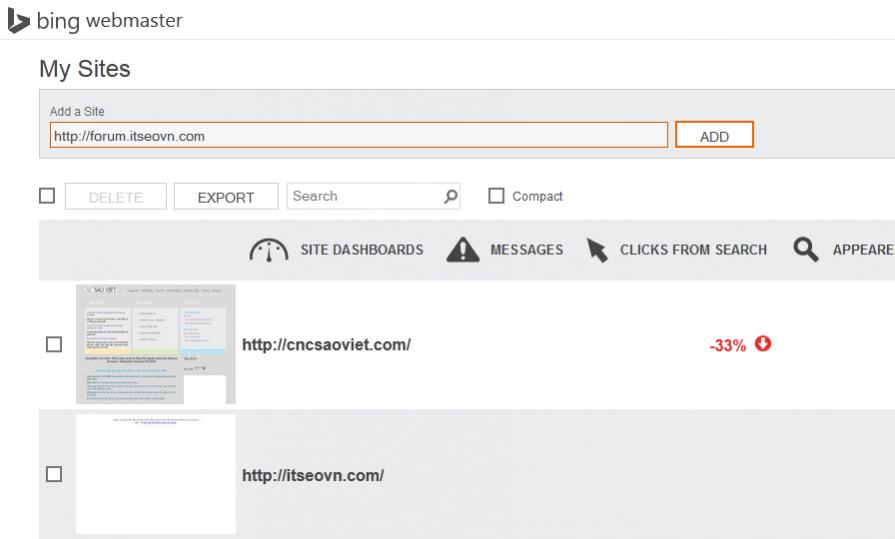Focus the sites Search text box
The height and width of the screenshot is (539, 895).
tap(365, 197)
